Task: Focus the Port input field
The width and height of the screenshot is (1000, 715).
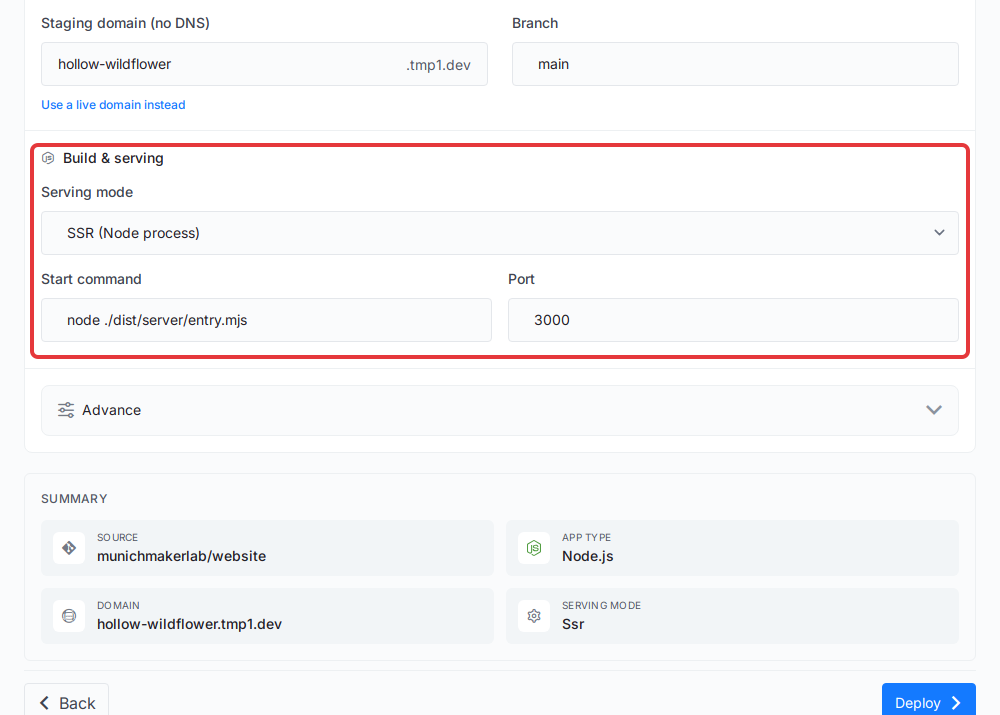Action: coord(733,320)
